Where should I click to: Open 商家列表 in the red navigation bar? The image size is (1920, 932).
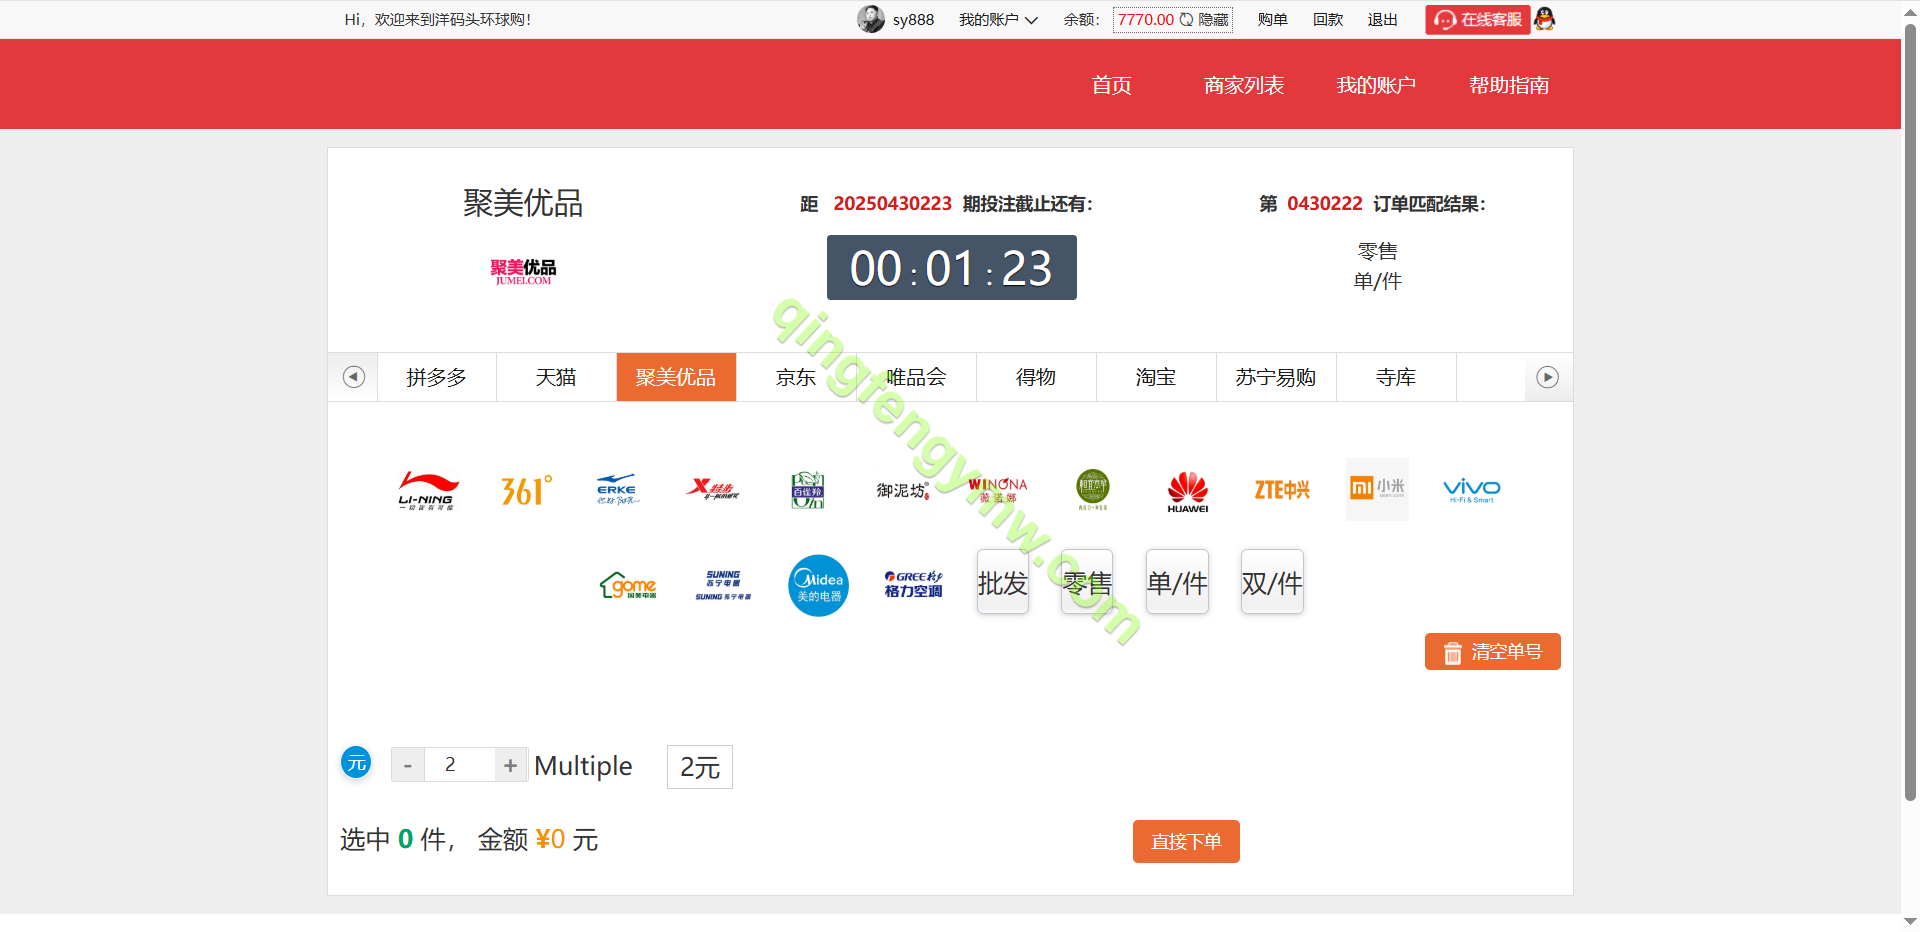pos(1244,85)
